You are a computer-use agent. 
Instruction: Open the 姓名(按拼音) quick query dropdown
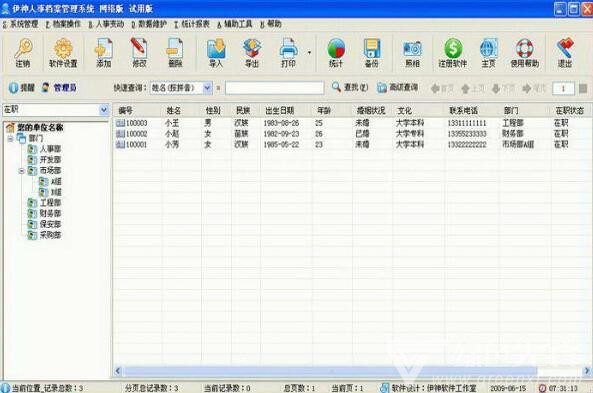pyautogui.click(x=208, y=88)
